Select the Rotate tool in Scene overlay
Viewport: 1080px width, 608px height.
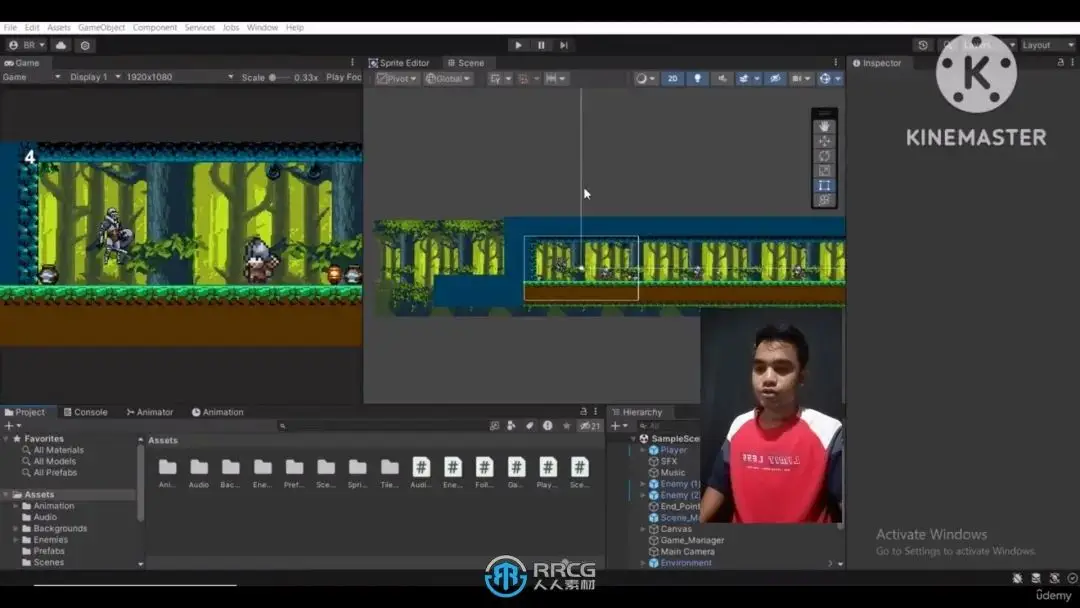click(x=824, y=156)
